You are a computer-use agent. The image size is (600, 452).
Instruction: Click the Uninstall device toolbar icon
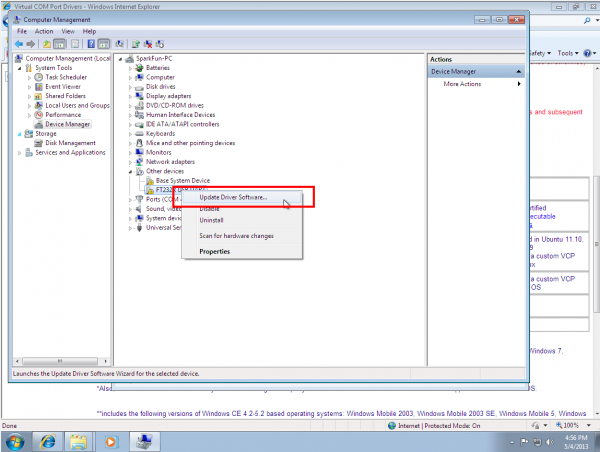[148, 44]
